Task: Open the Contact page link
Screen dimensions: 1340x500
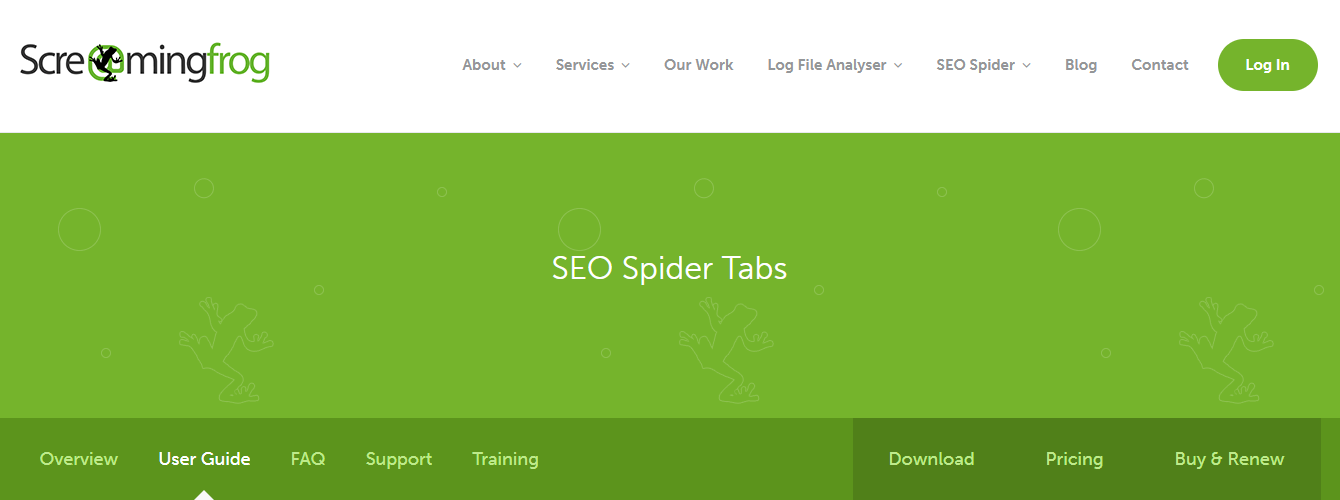Action: pos(1160,65)
